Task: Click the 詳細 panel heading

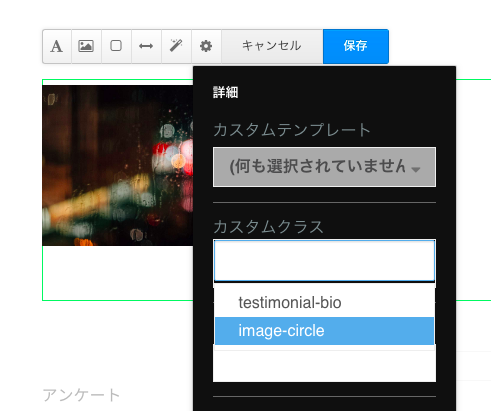Action: 226,92
